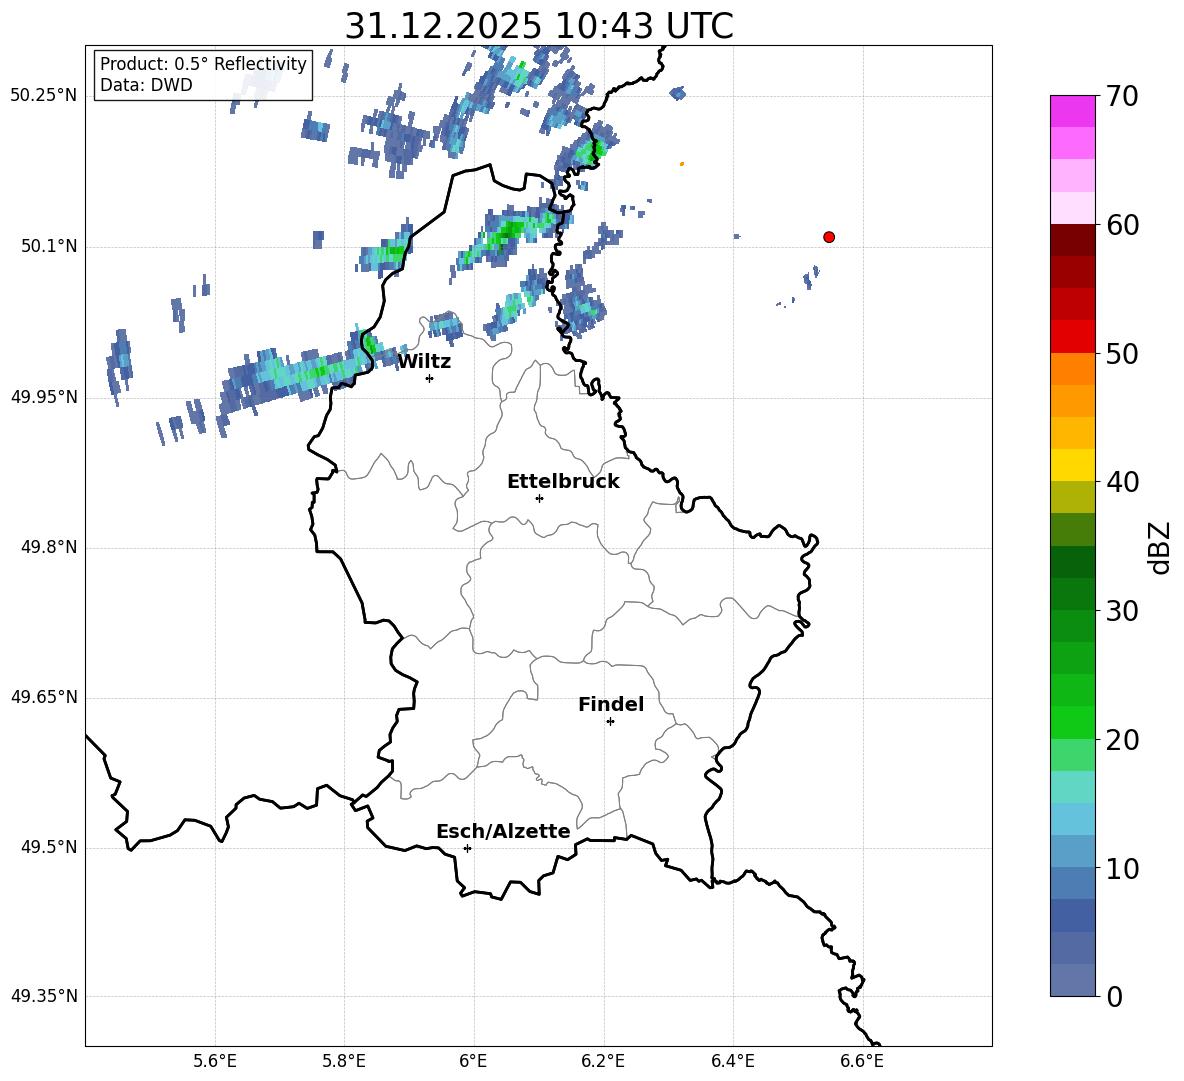
Task: Click the title '31.12.2025 10:43 UTC'
Action: pyautogui.click(x=539, y=26)
